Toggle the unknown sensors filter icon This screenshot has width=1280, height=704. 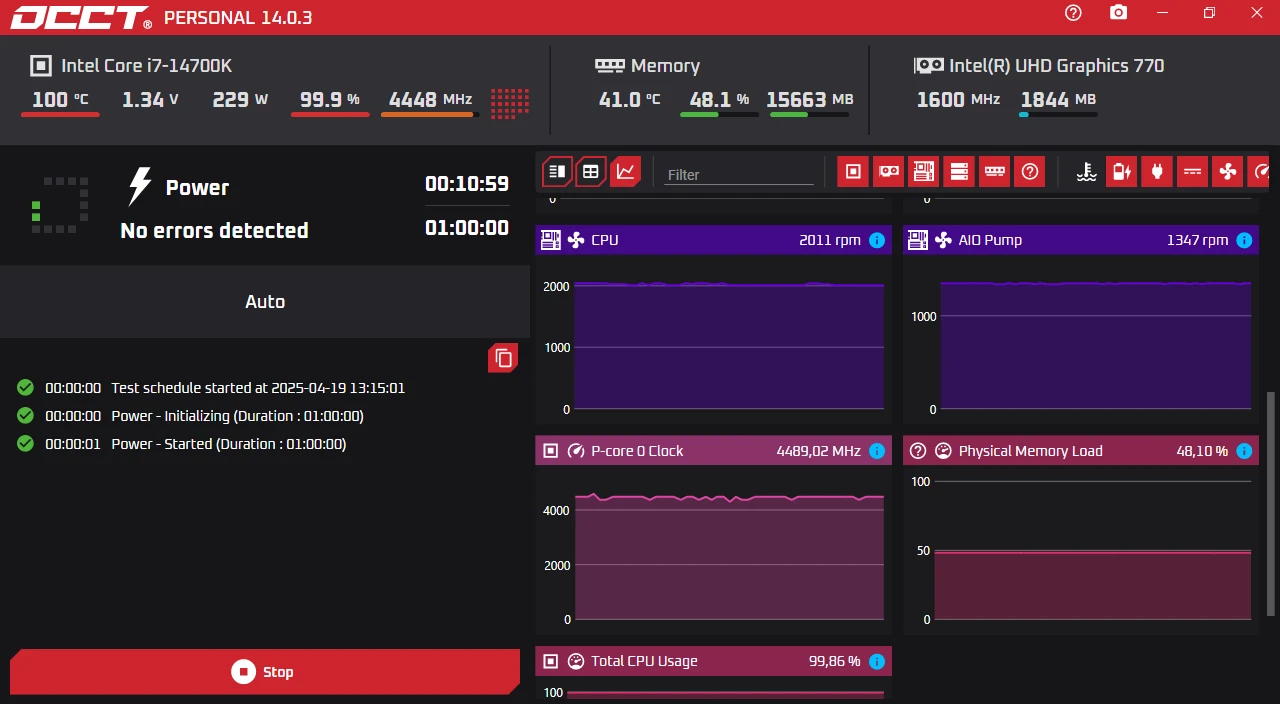pyautogui.click(x=1029, y=171)
